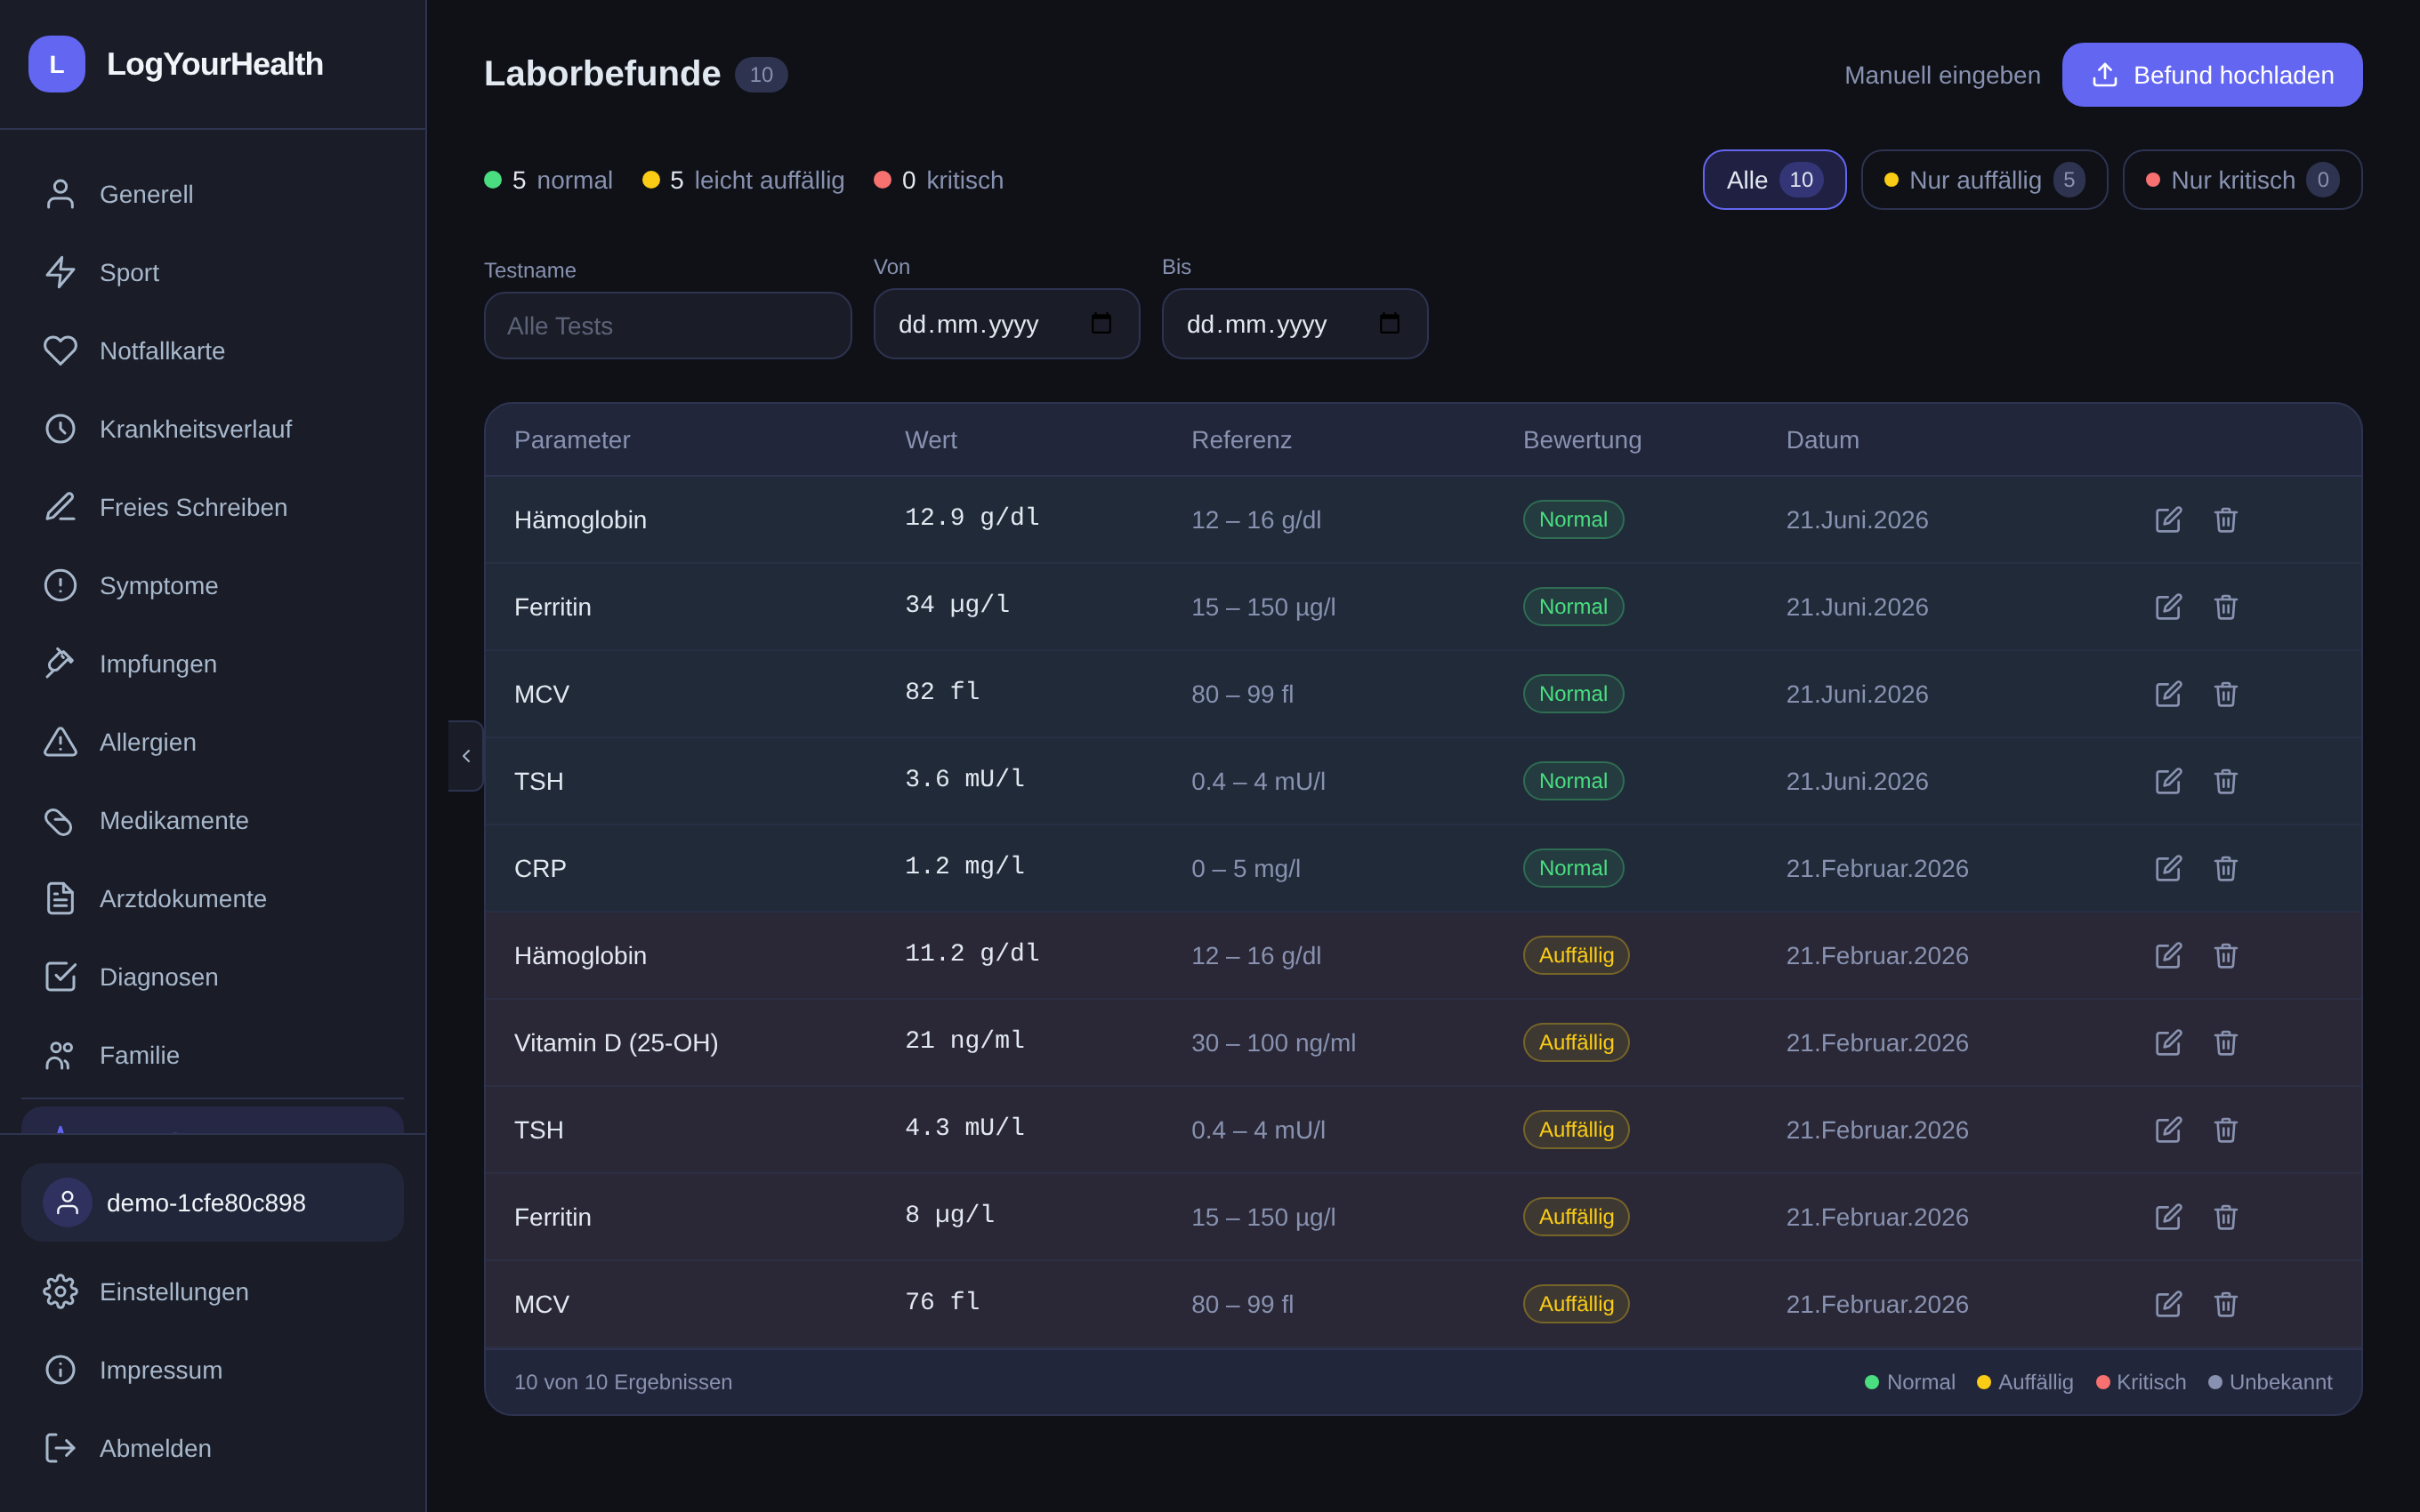The width and height of the screenshot is (2420, 1512).
Task: Show all 10 lab results
Action: [x=1774, y=180]
